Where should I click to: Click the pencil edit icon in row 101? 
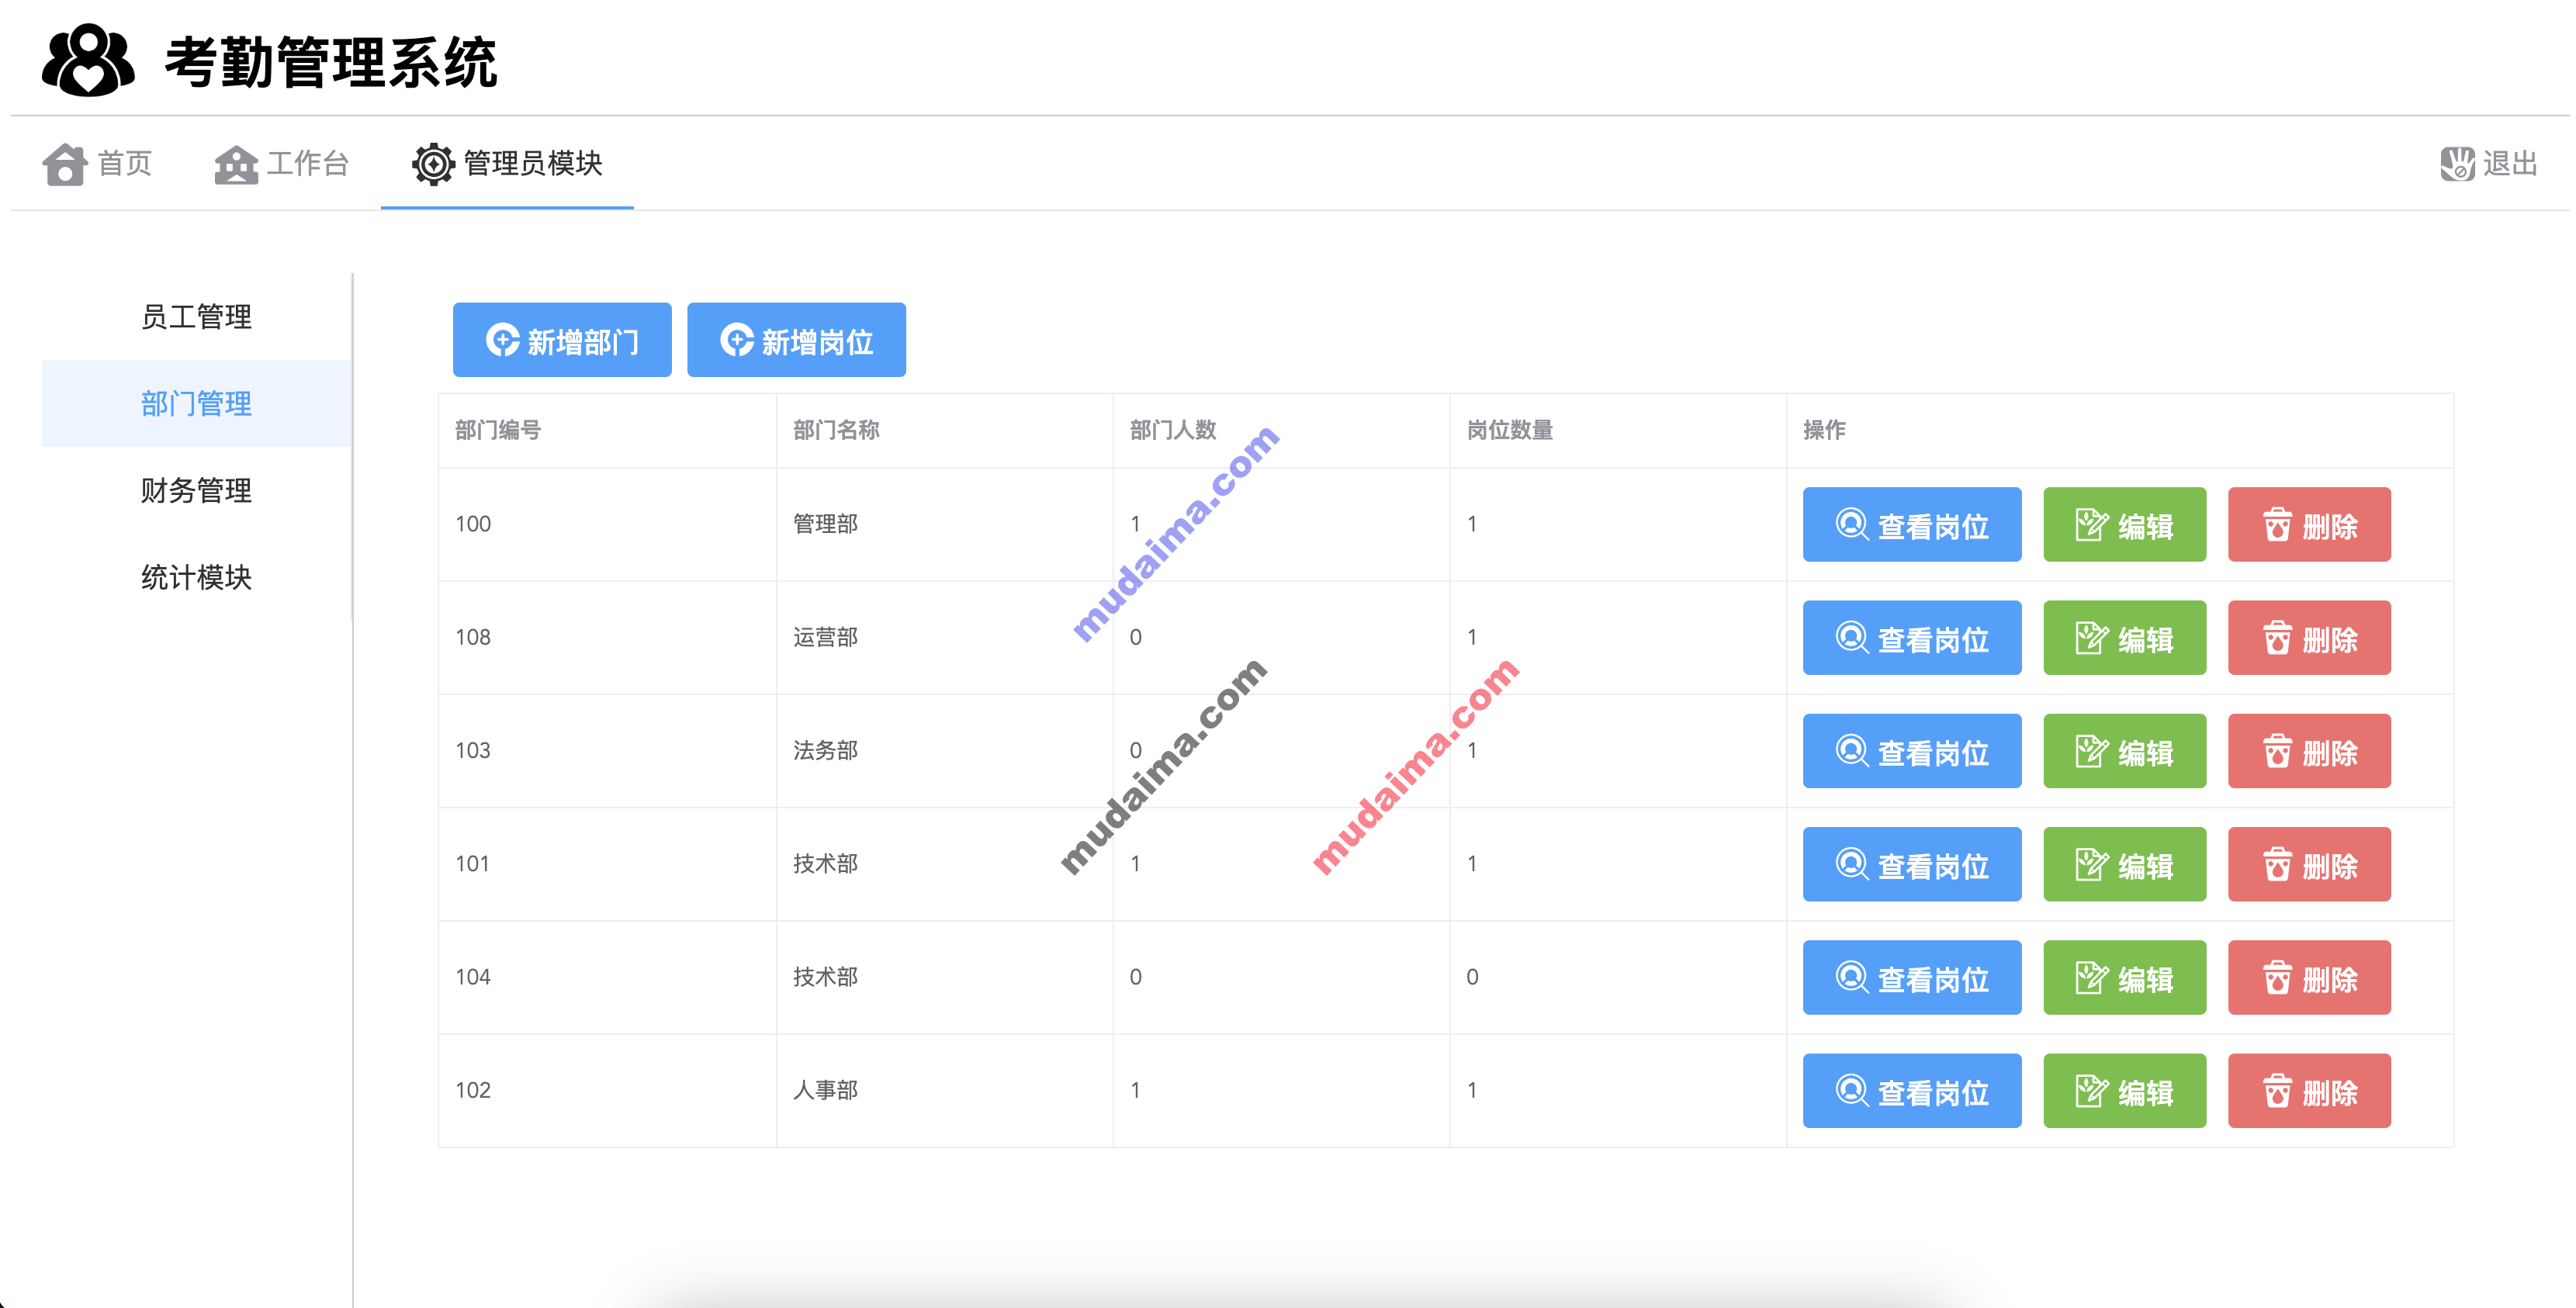[x=2092, y=863]
